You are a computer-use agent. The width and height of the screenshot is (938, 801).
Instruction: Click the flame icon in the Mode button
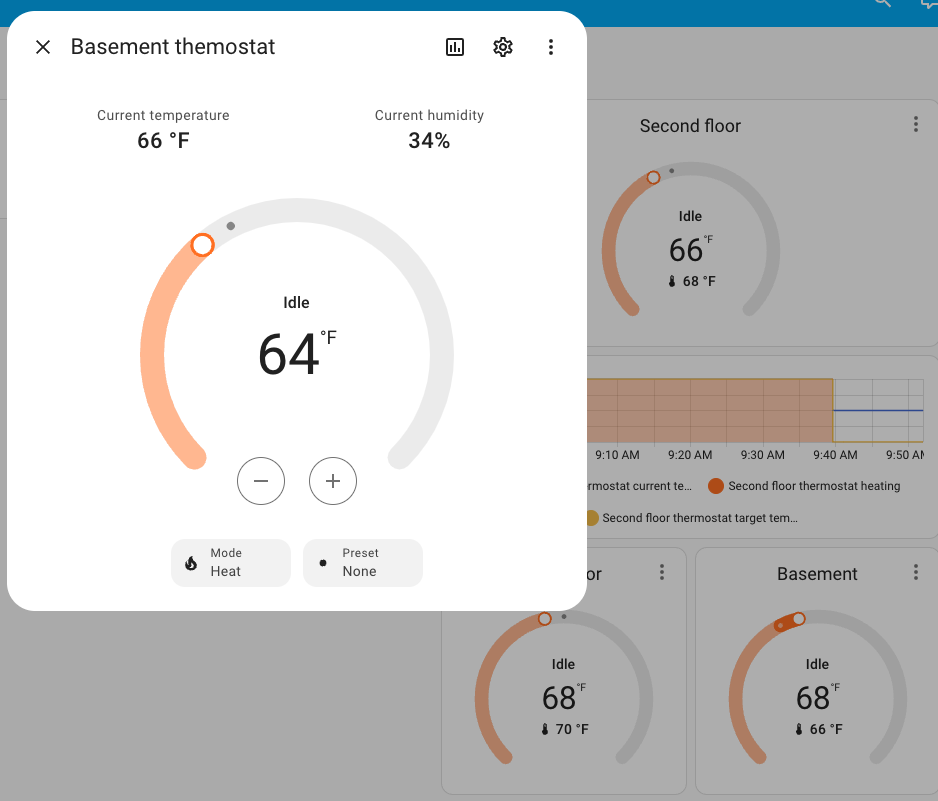coord(189,562)
